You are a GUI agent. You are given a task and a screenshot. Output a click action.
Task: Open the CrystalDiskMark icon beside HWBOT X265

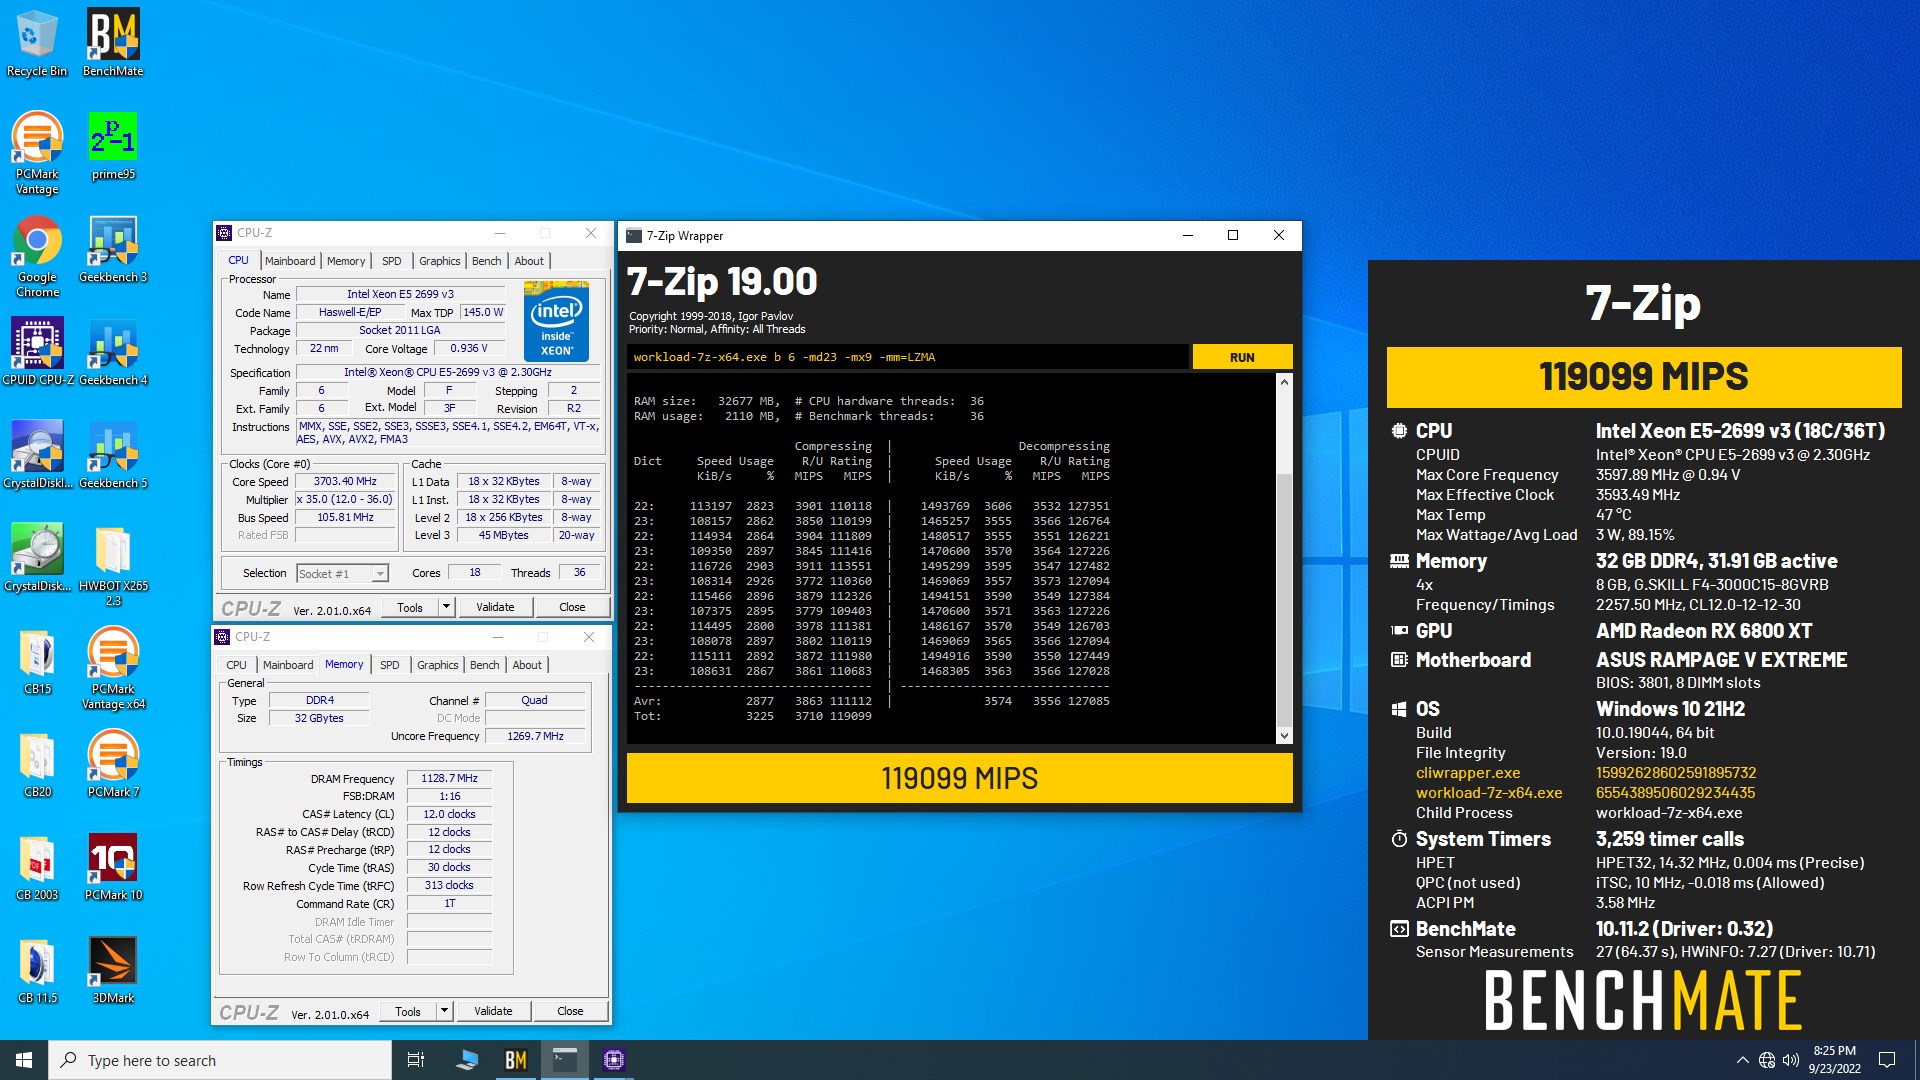37,558
